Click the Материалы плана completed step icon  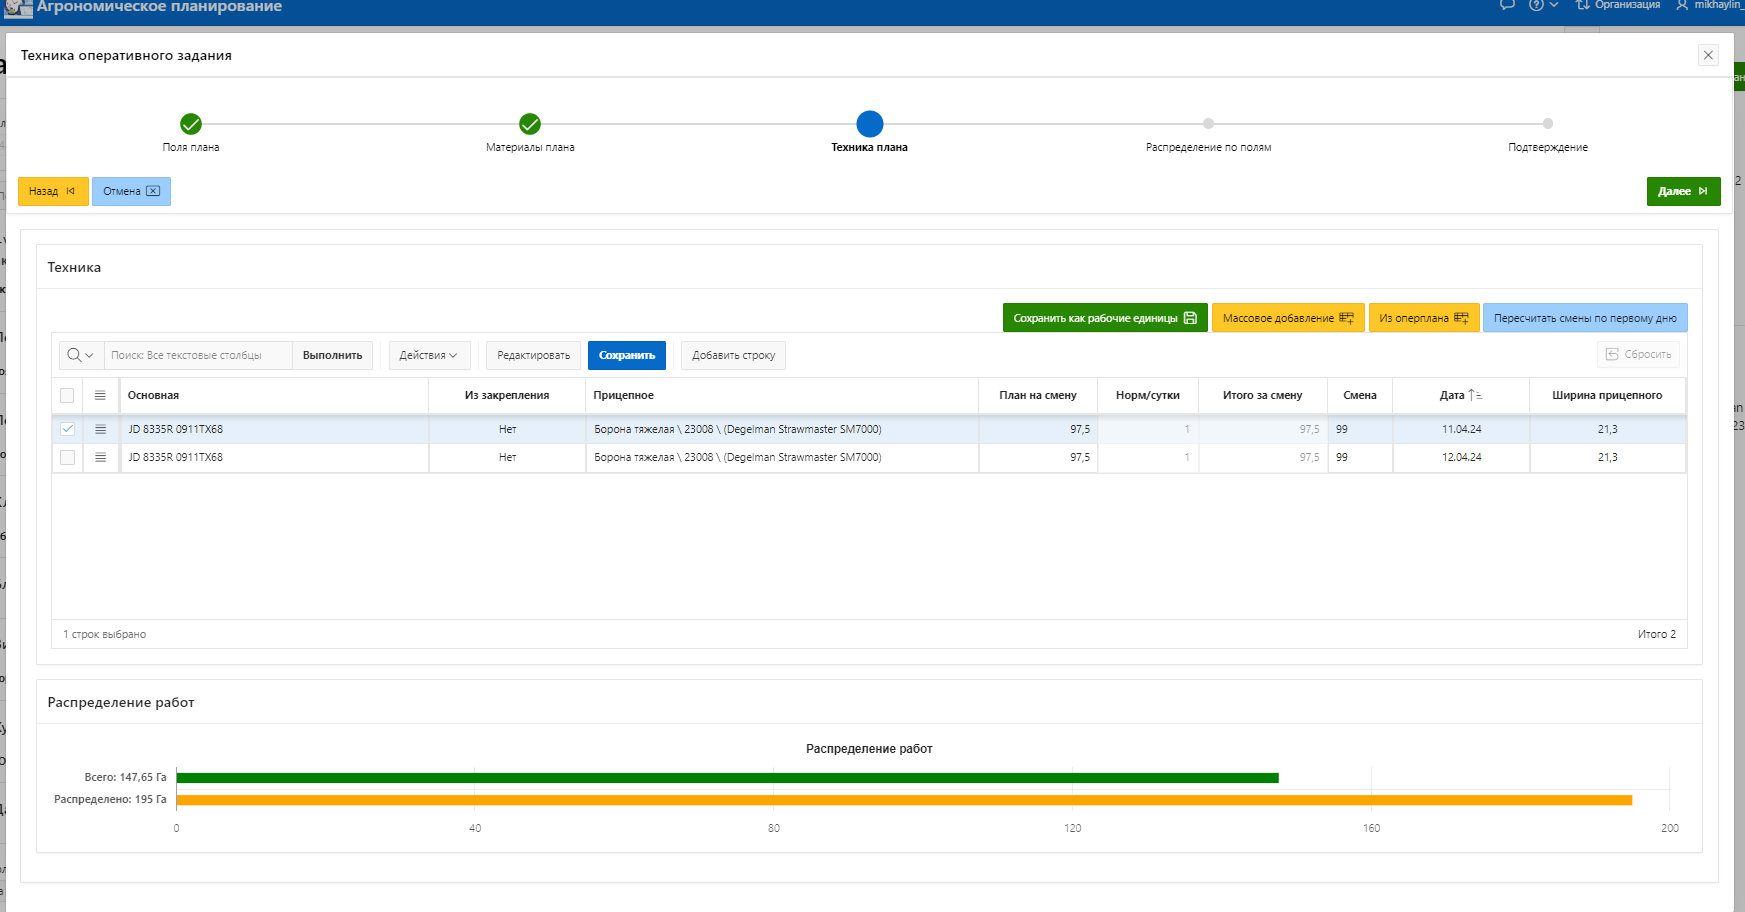pyautogui.click(x=530, y=124)
